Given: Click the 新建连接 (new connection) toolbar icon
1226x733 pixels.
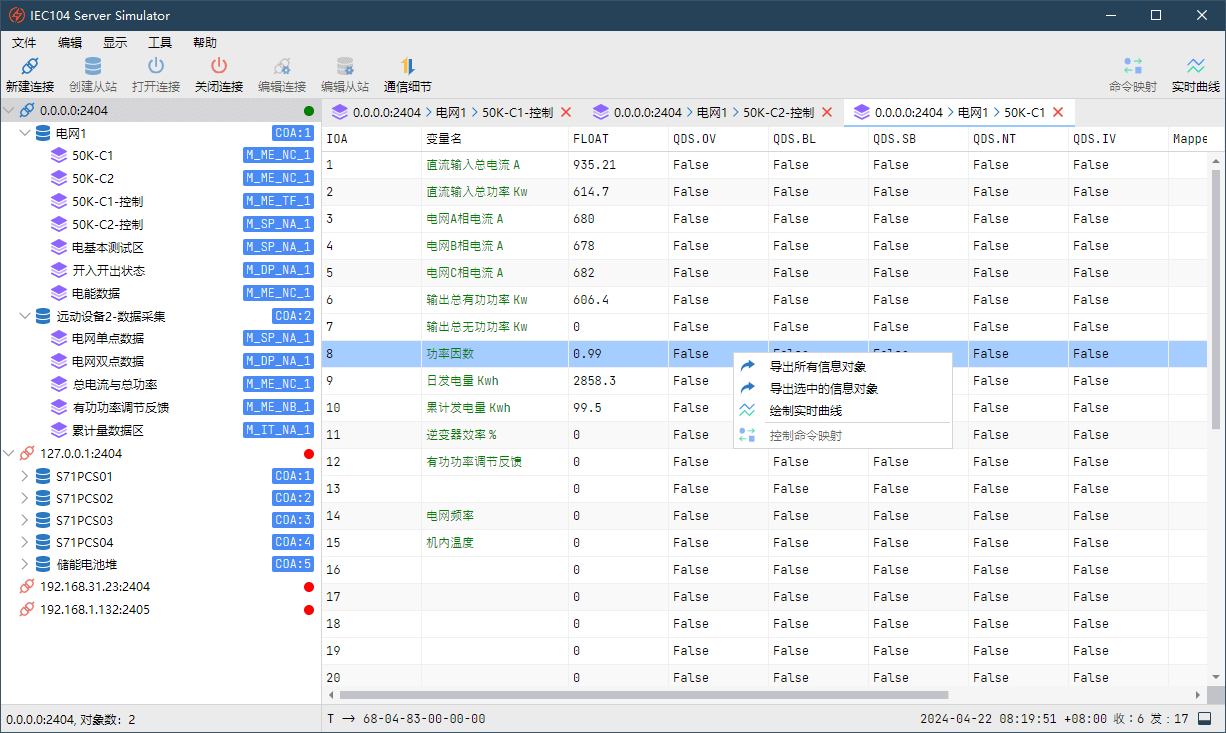Looking at the screenshot, I should 29,67.
